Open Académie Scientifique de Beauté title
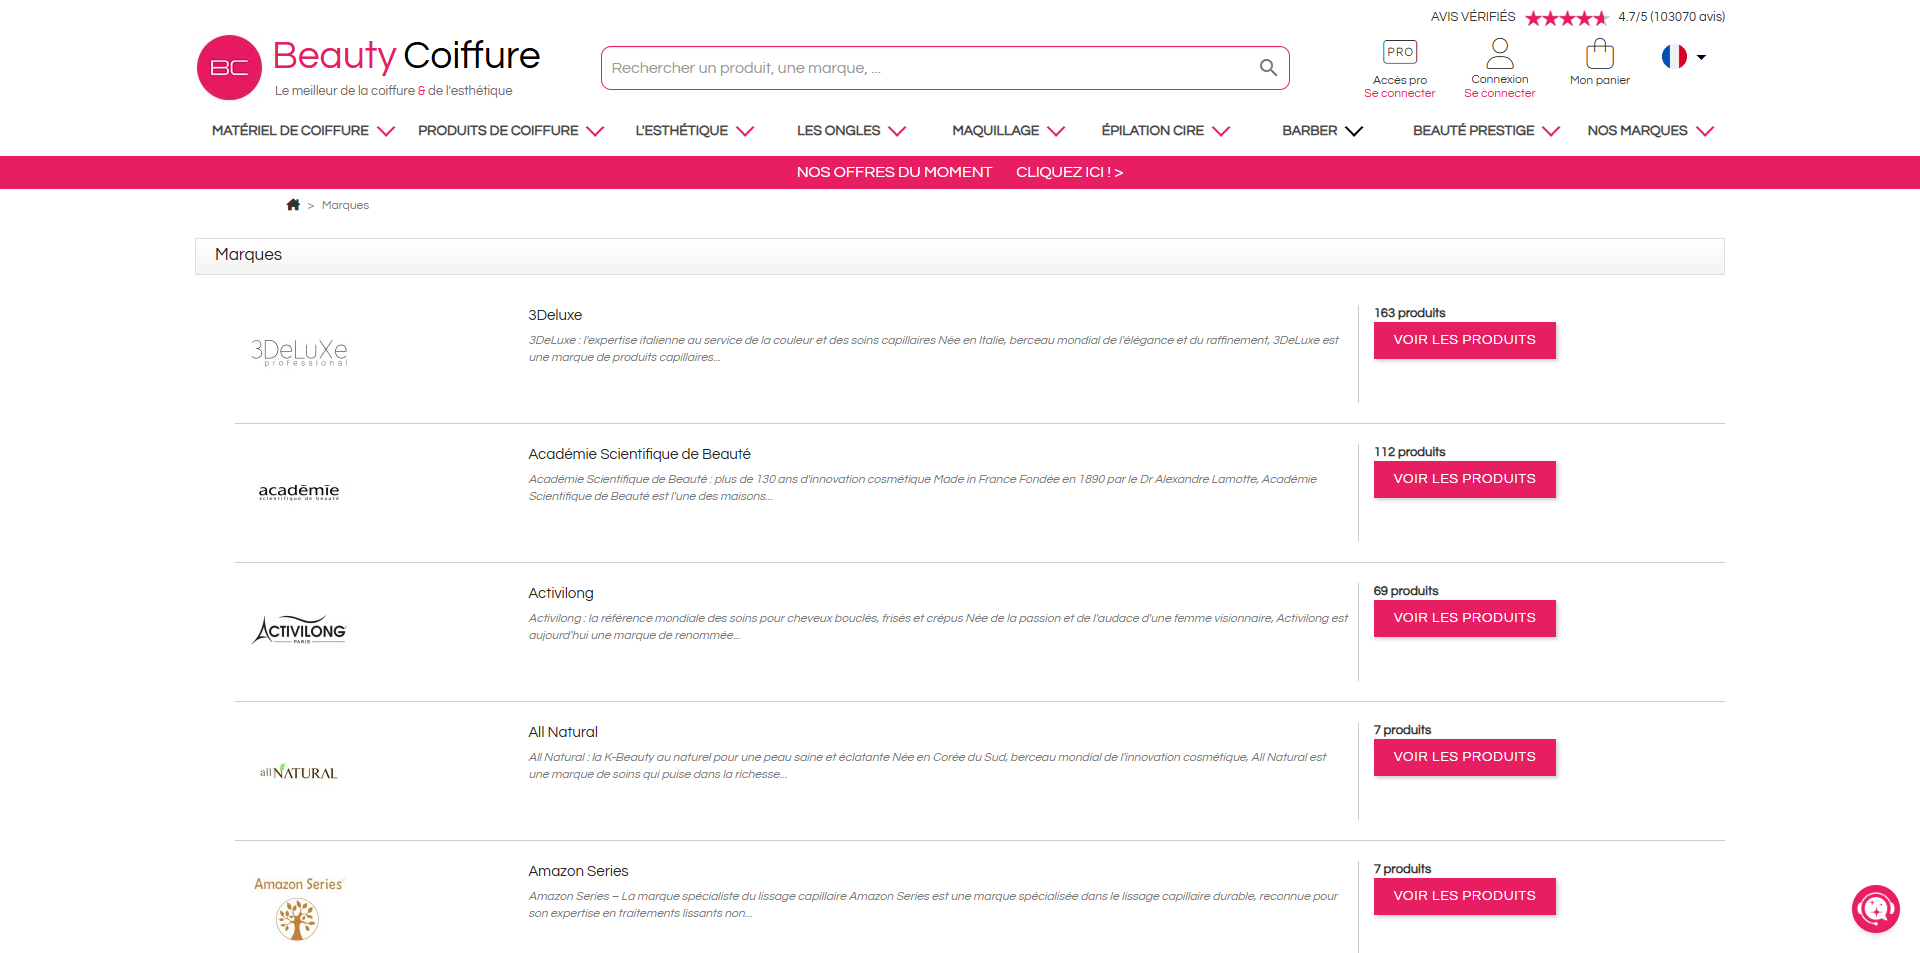1920x953 pixels. coord(639,454)
